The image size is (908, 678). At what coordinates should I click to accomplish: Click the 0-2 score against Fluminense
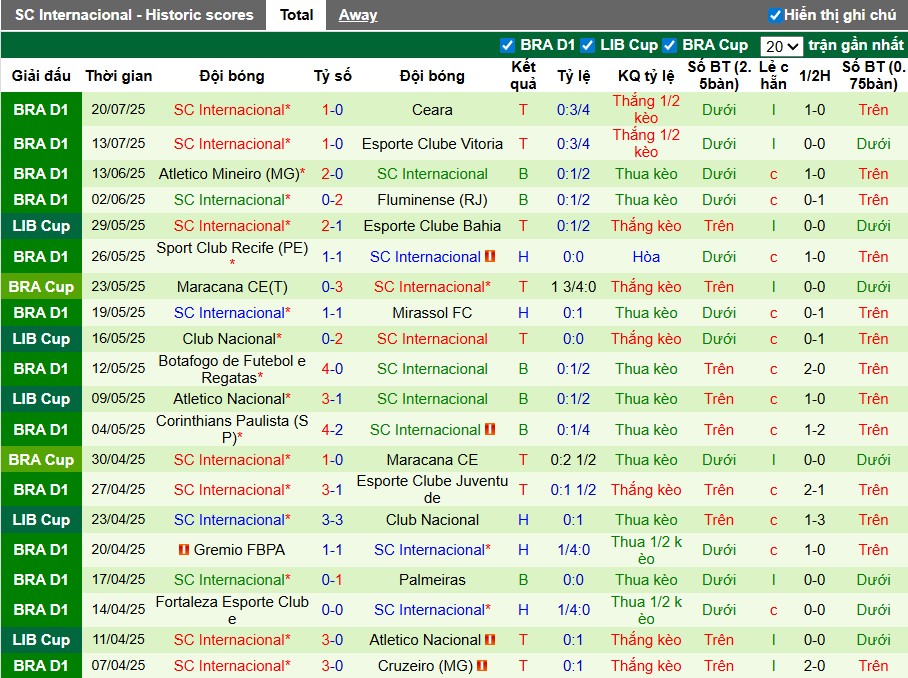point(332,200)
